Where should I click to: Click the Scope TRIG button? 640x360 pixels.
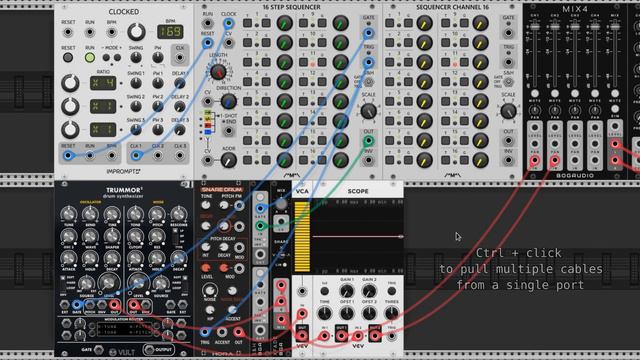[391, 291]
